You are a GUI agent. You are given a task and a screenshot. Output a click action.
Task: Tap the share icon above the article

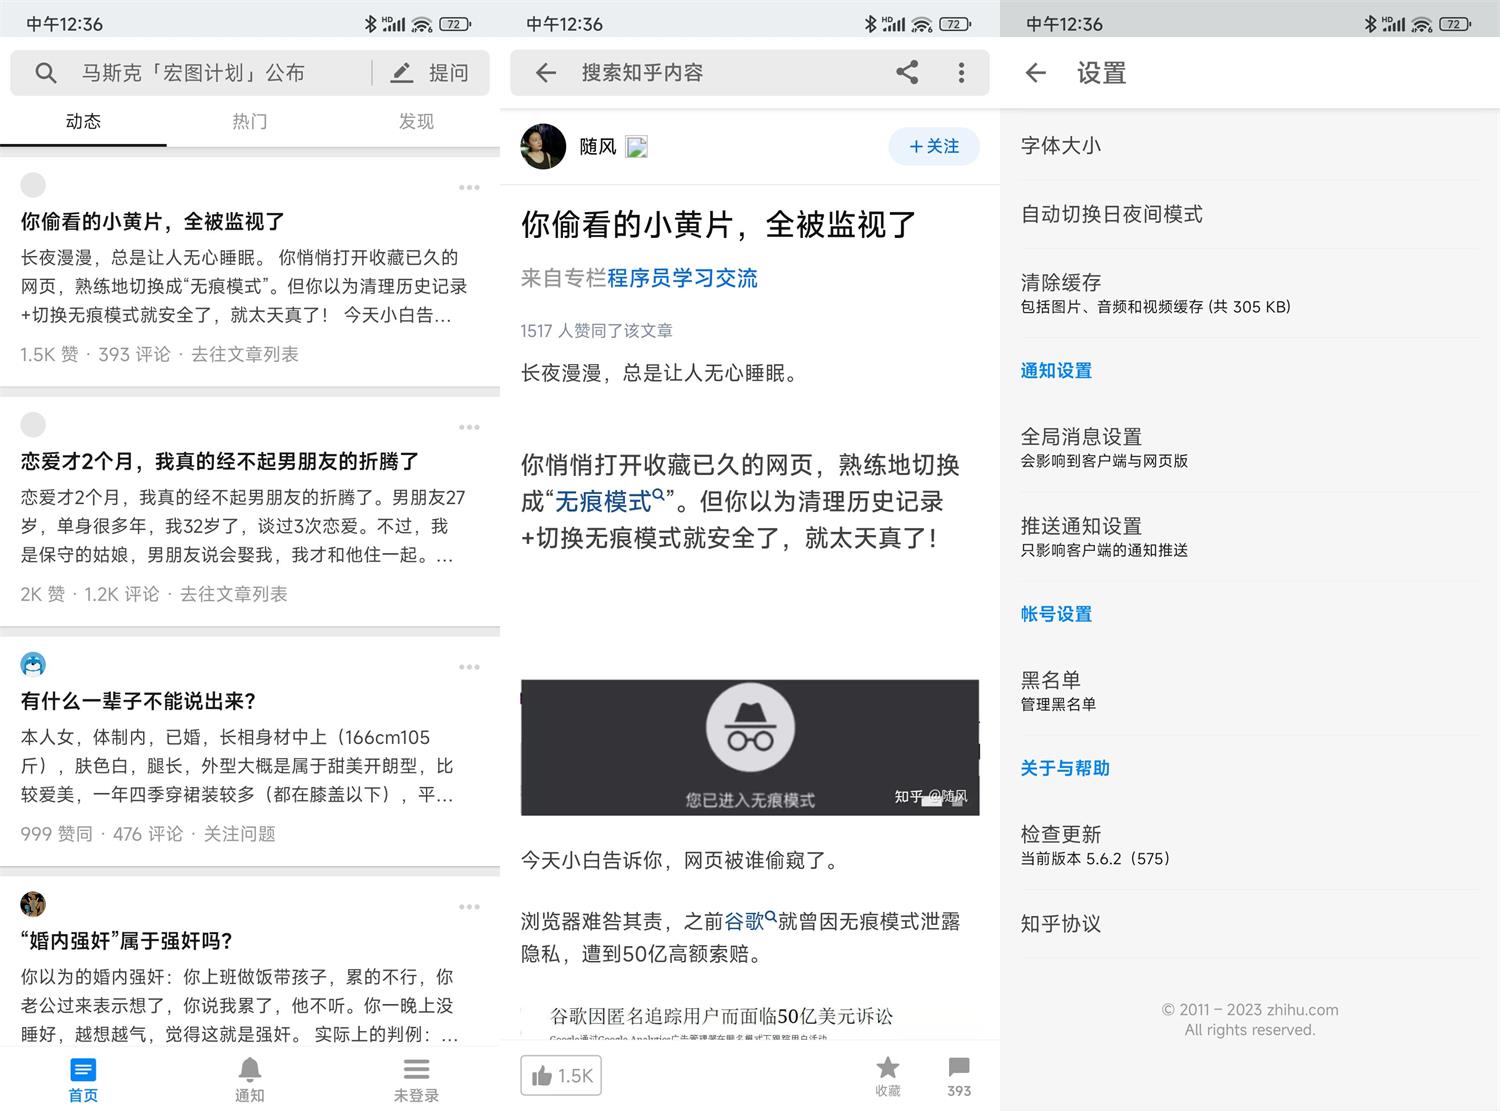[907, 72]
